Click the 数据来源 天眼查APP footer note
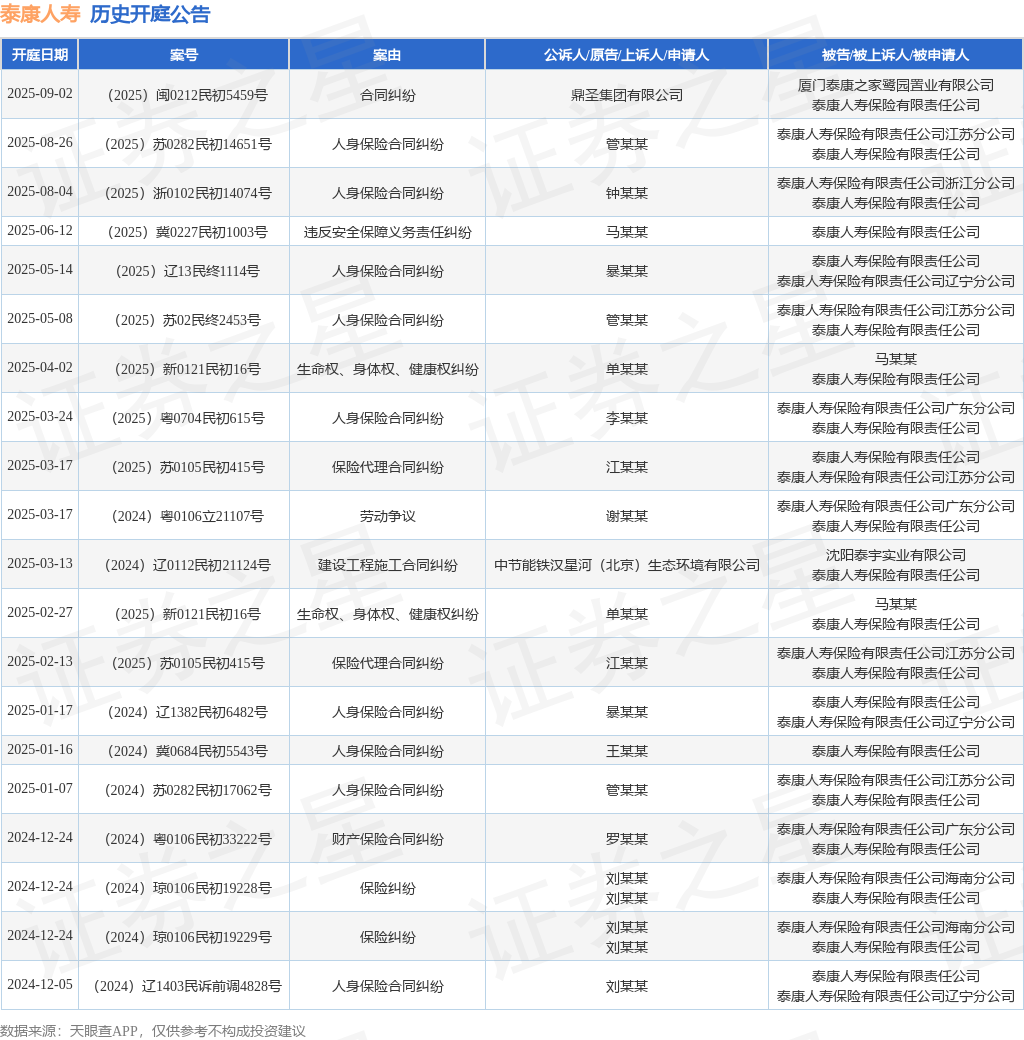The image size is (1024, 1040). [x=153, y=1031]
